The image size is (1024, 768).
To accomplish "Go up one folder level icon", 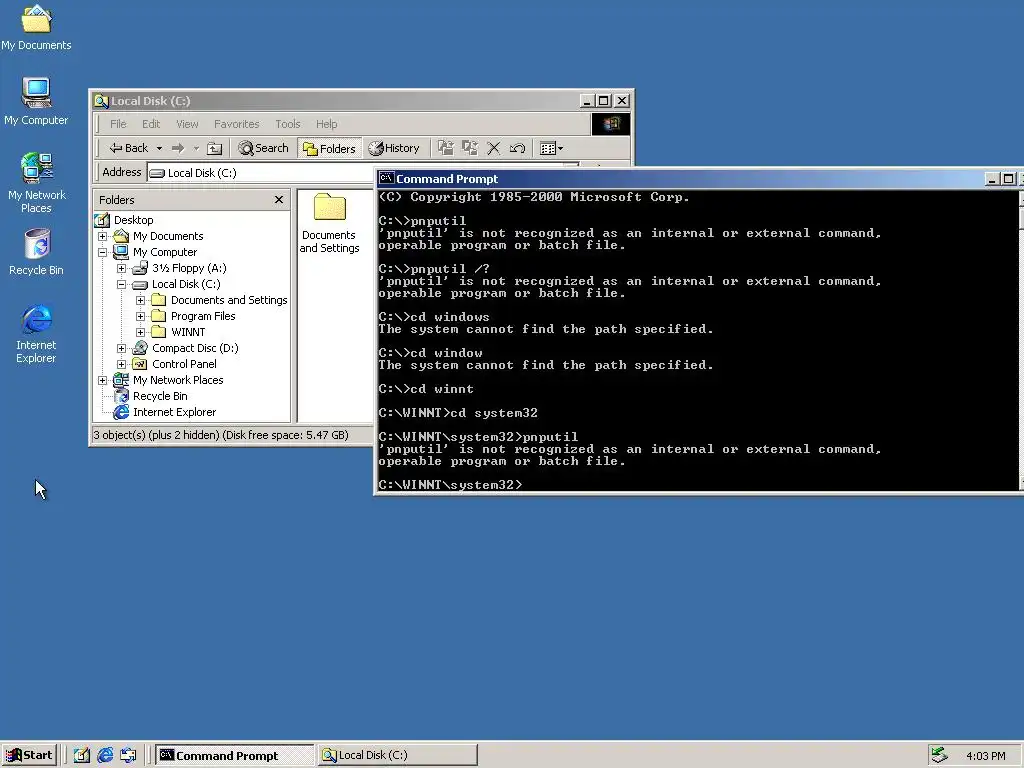I will 214,148.
